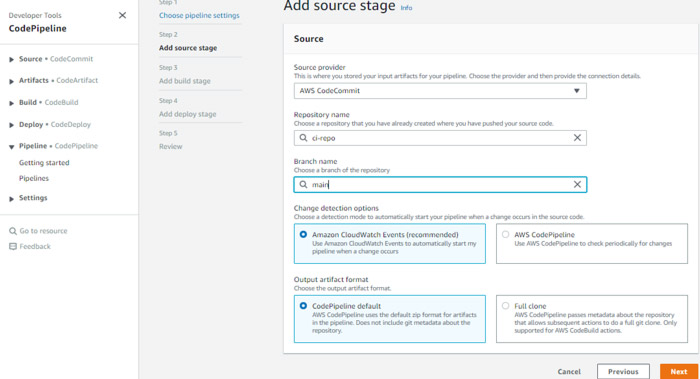700x379 pixels.
Task: Click the orange Next button
Action: point(679,371)
